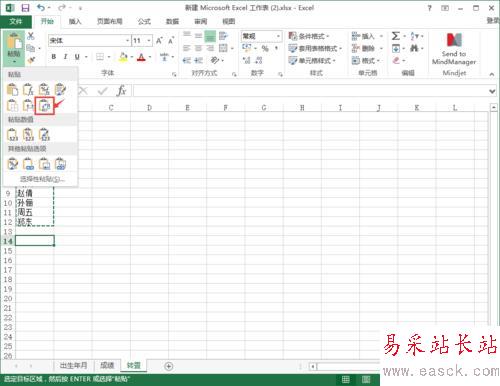Choose the Paste Formulas (fx) option icon
Screen dimensions: 500x386
pyautogui.click(x=28, y=90)
